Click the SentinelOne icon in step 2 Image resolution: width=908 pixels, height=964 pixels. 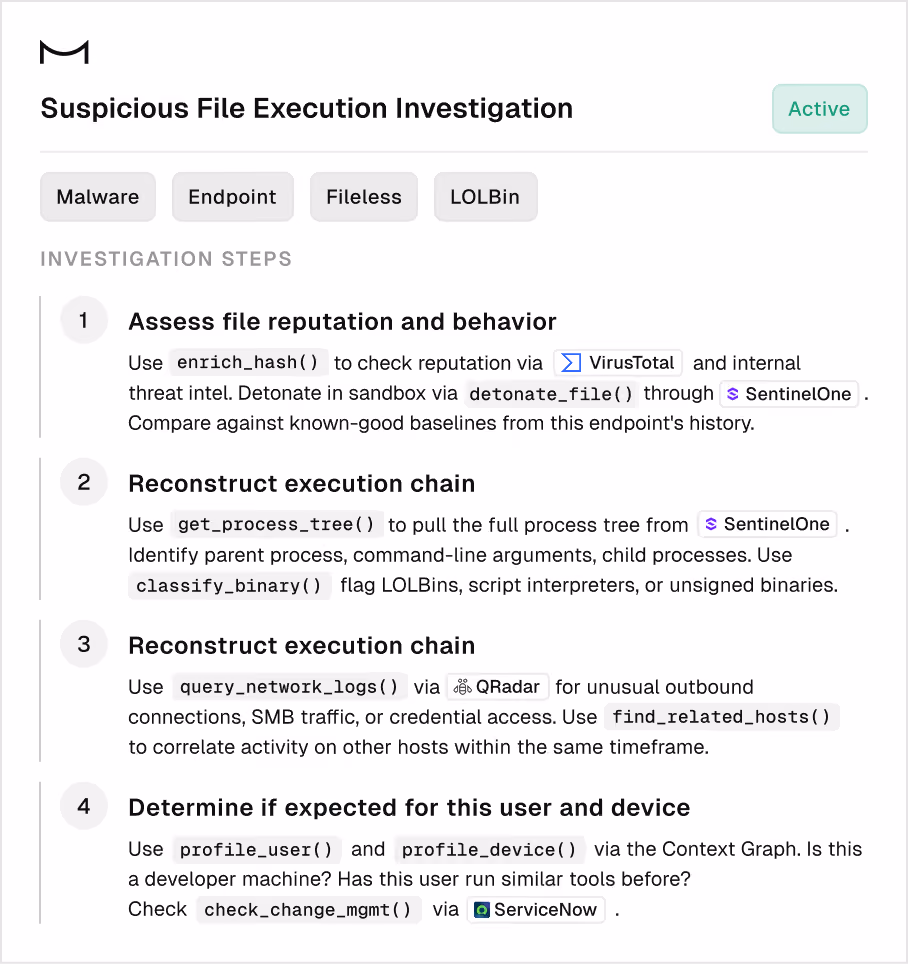(x=711, y=524)
